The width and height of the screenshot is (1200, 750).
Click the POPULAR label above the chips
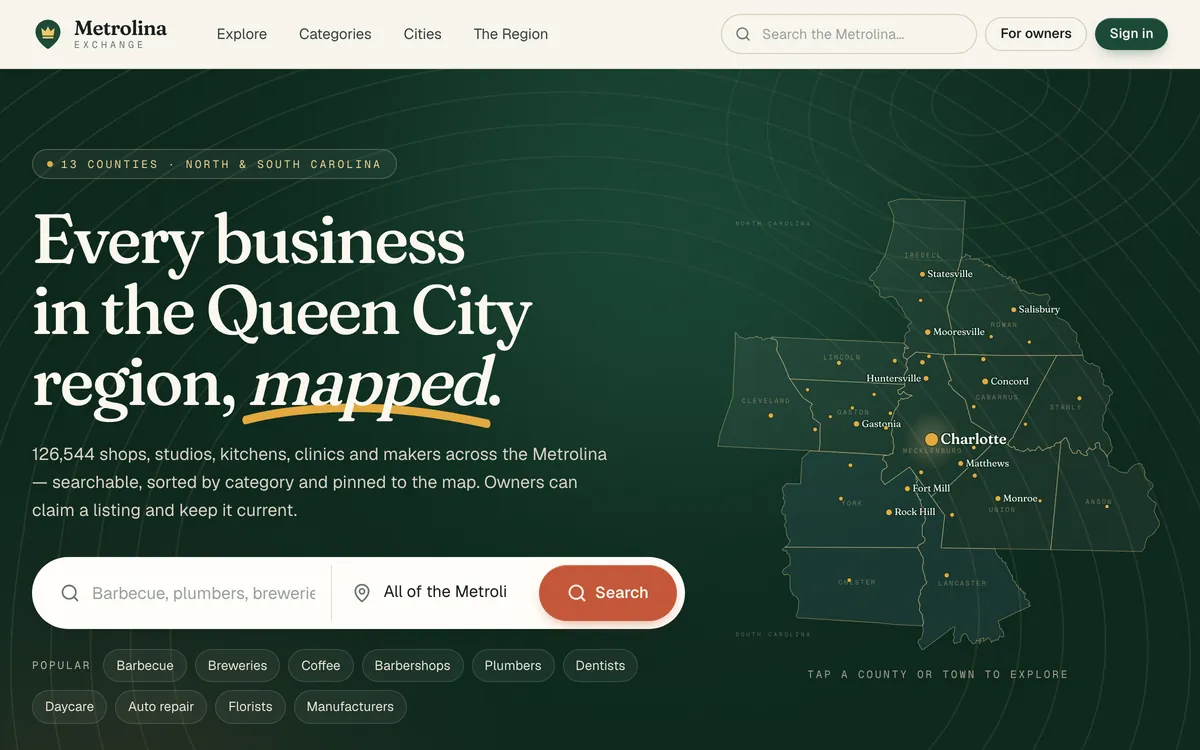[61, 666]
